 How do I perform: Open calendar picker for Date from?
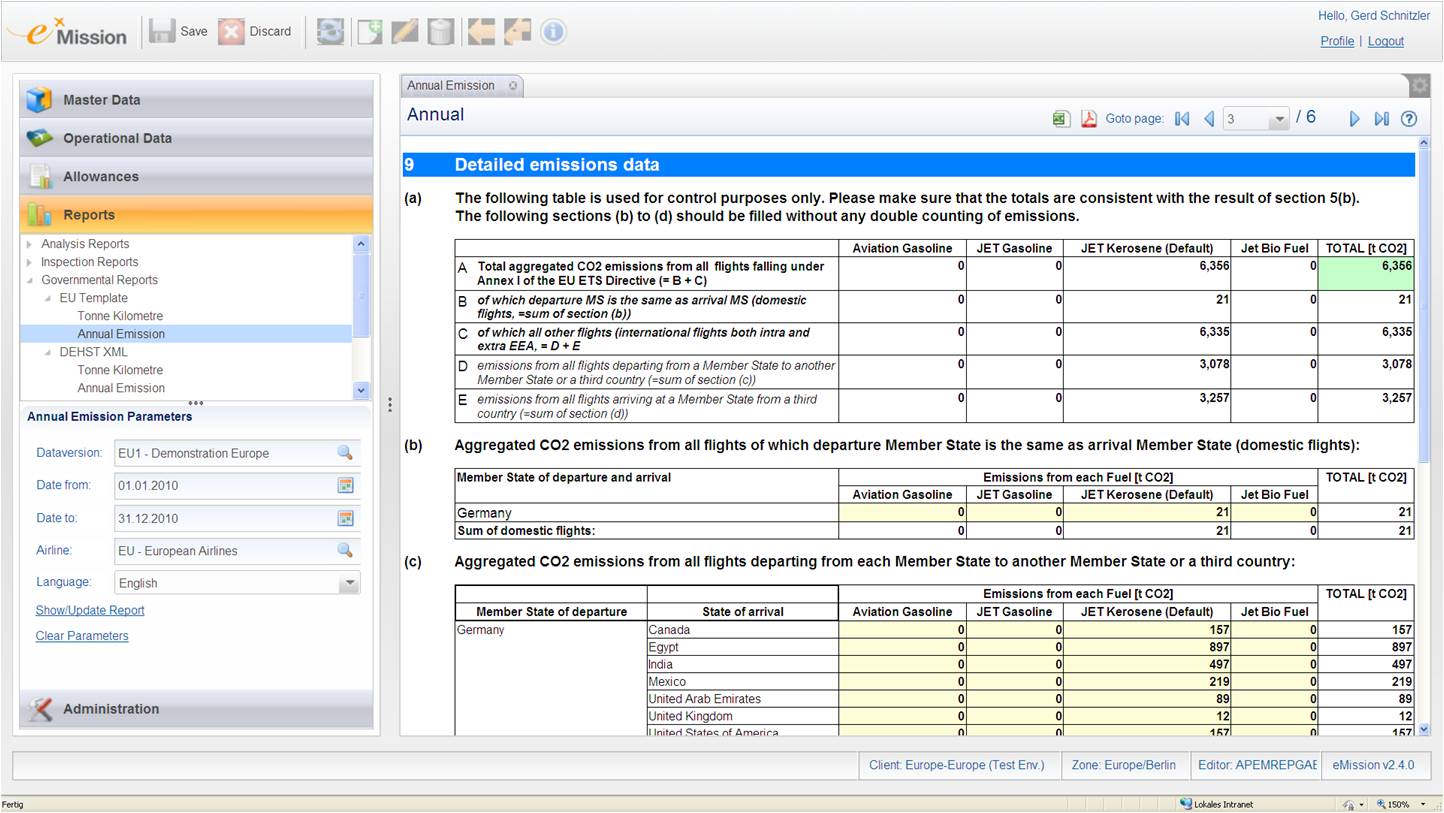(345, 486)
